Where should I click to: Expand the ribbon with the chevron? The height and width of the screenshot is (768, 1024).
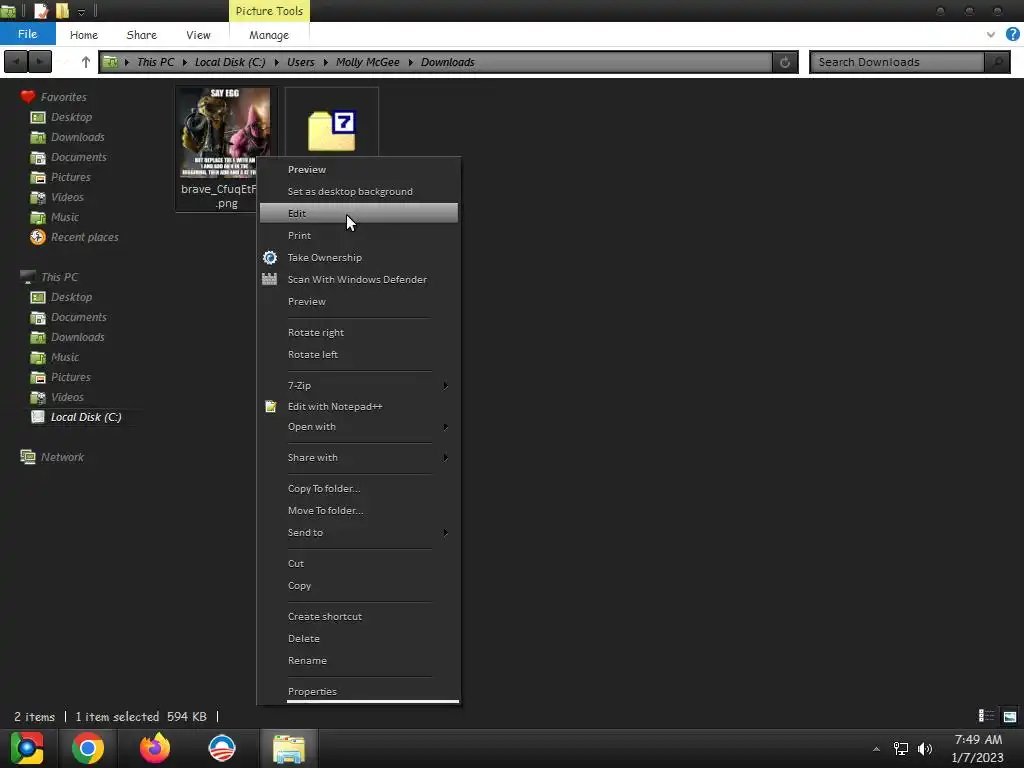click(991, 35)
